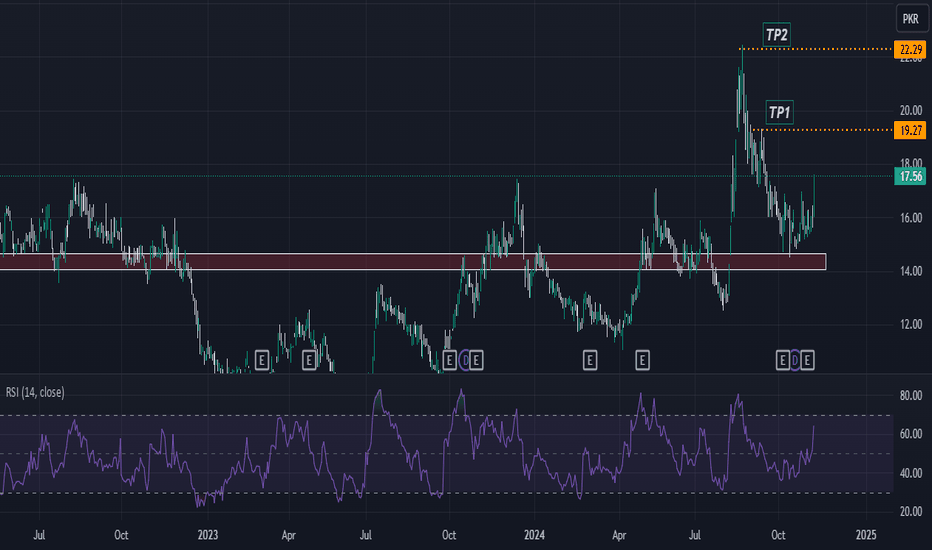Screen dimensions: 932x550
Task: Click the 22.29 orange price label
Action: (x=910, y=49)
